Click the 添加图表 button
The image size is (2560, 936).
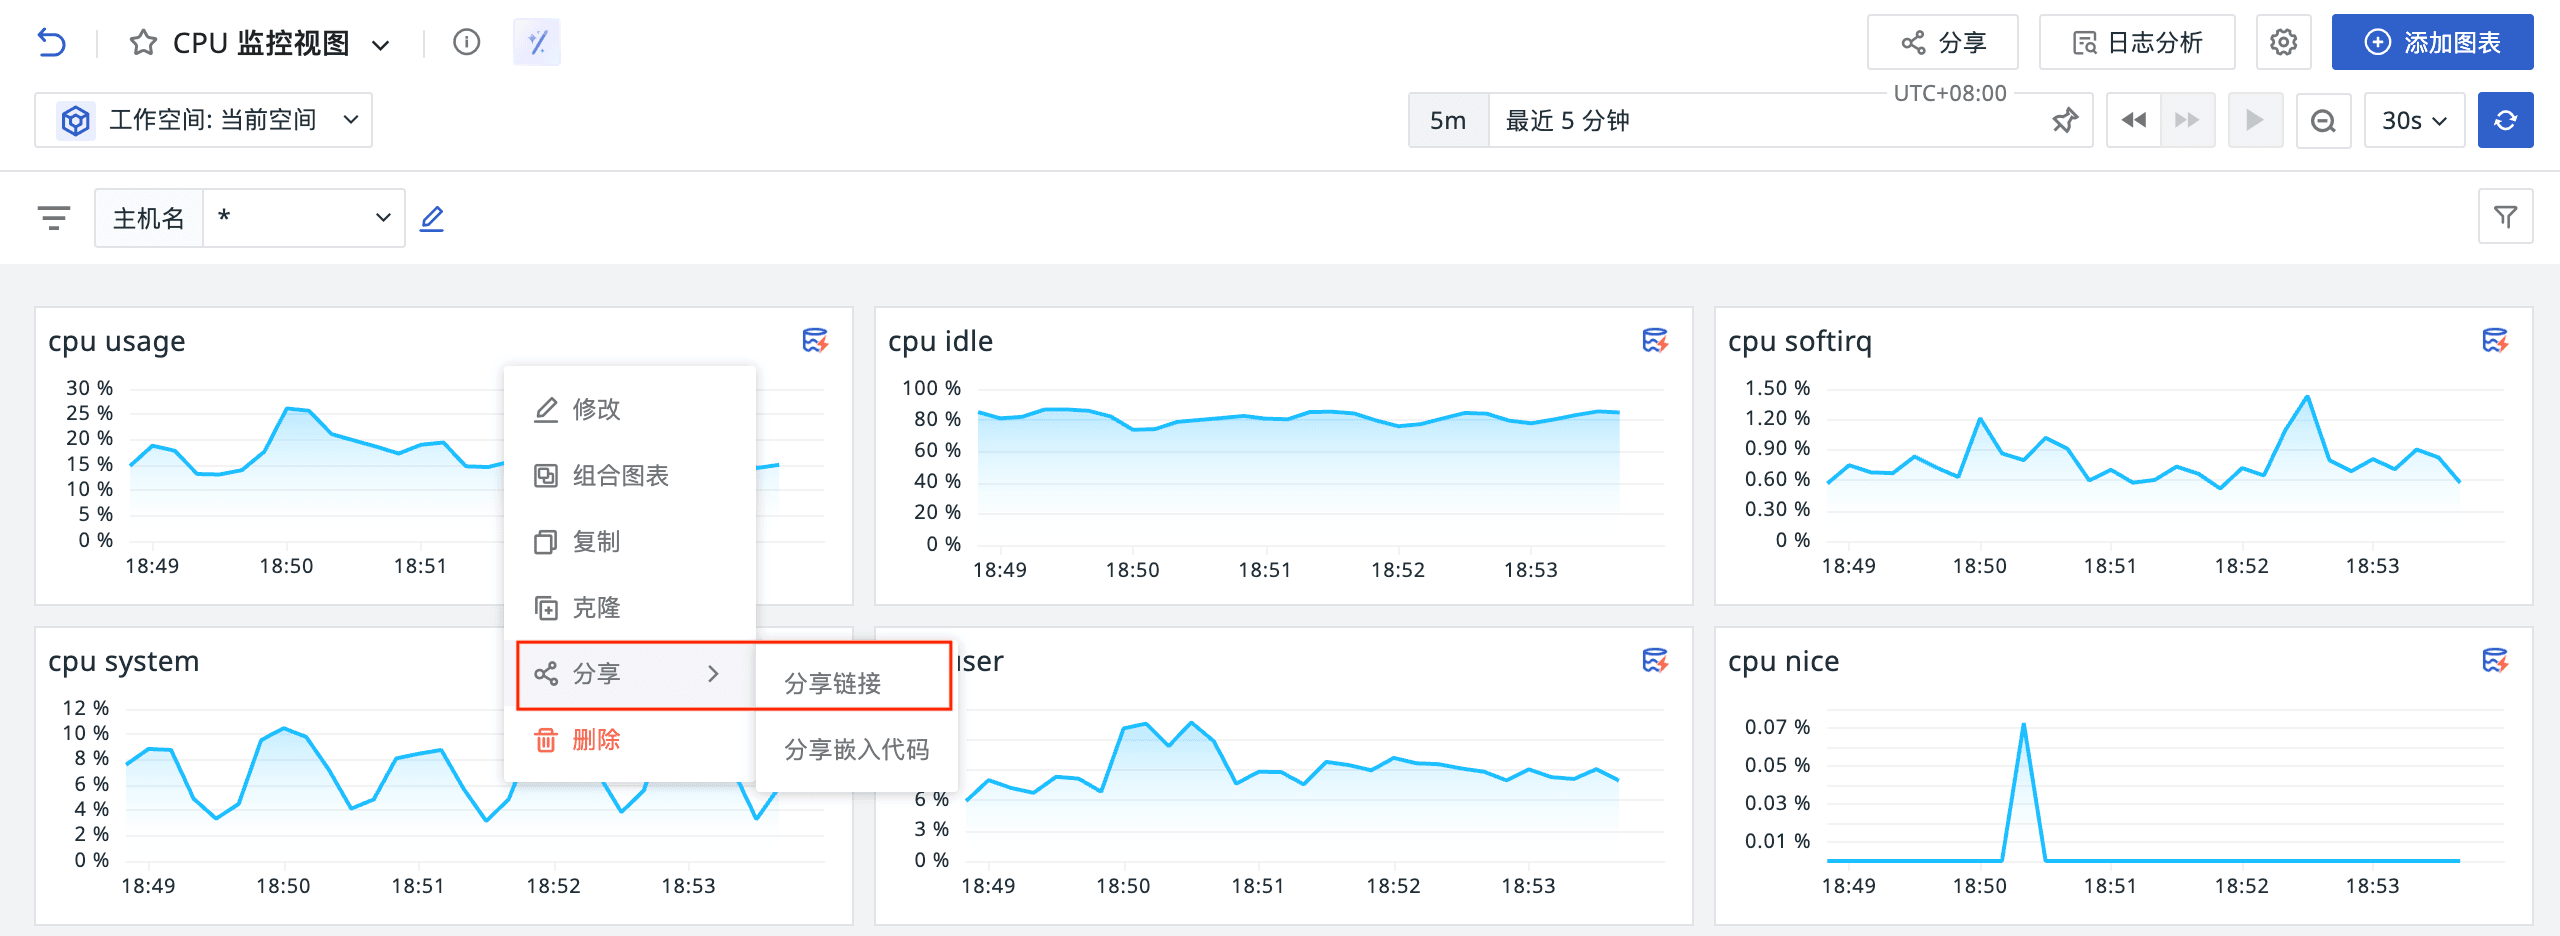pos(2432,42)
